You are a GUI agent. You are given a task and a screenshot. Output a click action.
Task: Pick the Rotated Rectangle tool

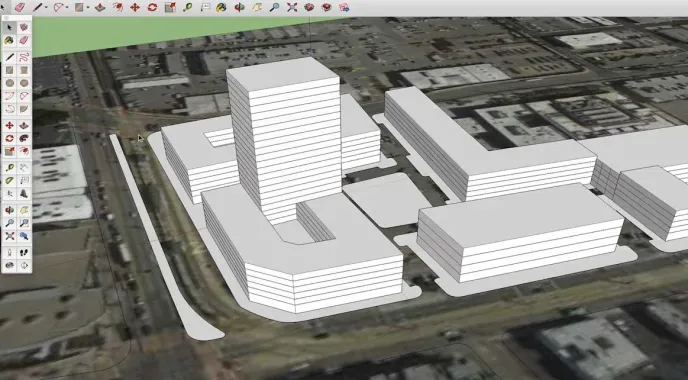coord(24,70)
